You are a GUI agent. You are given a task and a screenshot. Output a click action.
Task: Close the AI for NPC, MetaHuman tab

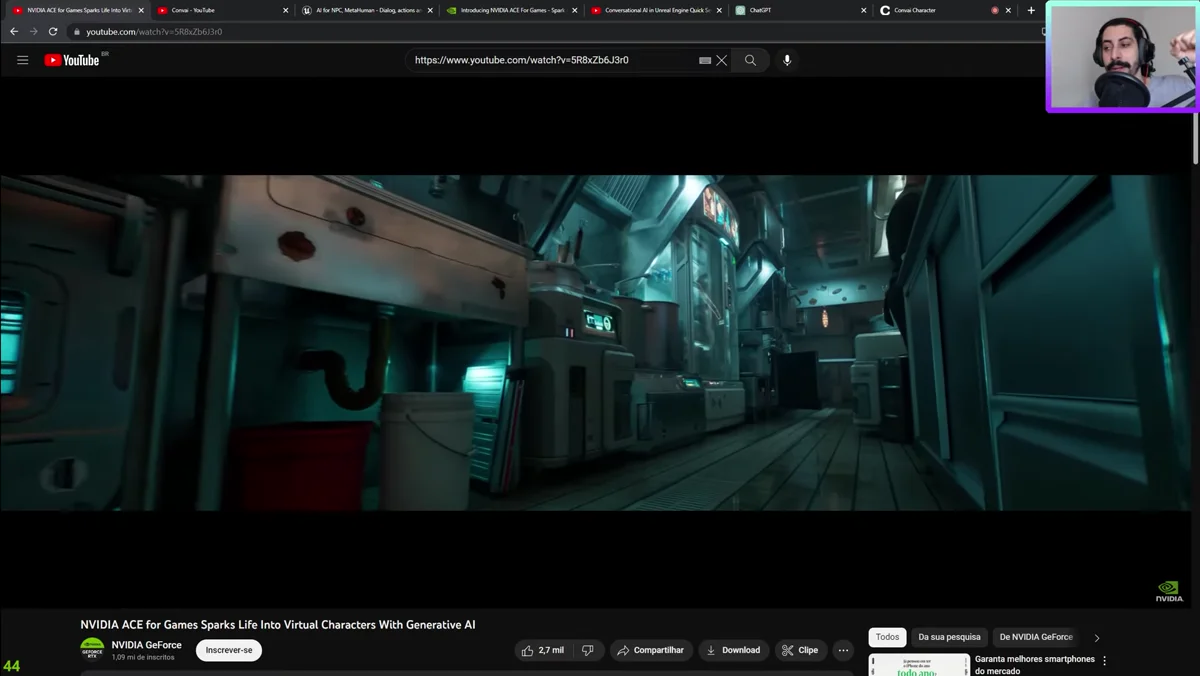pyautogui.click(x=431, y=10)
